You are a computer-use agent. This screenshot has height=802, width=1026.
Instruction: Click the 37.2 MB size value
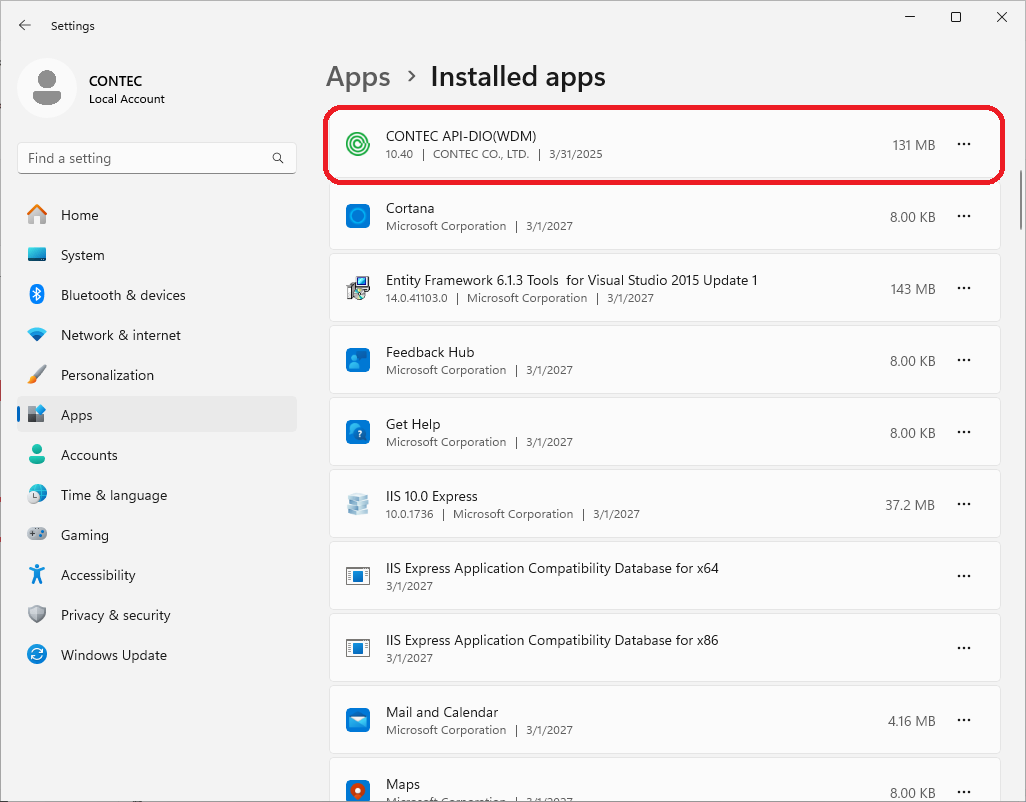point(910,505)
